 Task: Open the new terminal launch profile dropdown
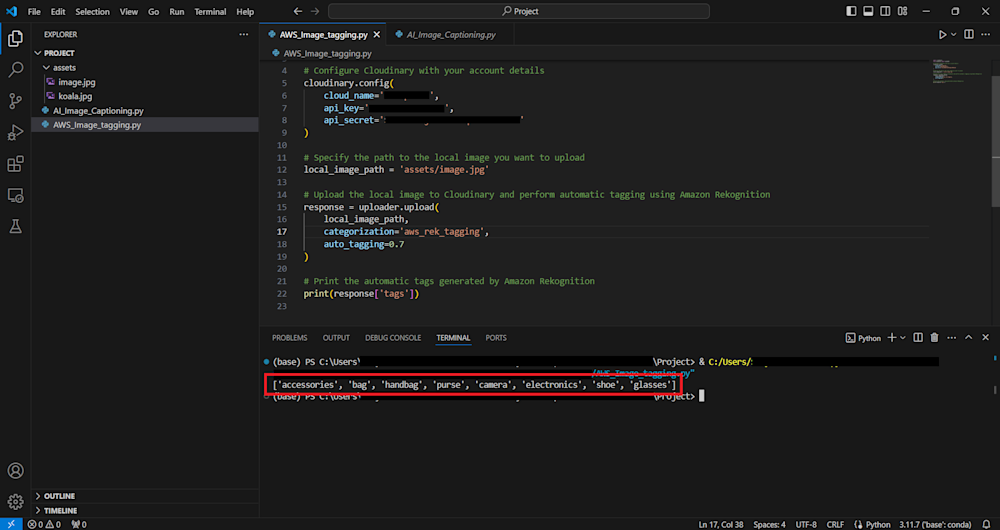903,338
